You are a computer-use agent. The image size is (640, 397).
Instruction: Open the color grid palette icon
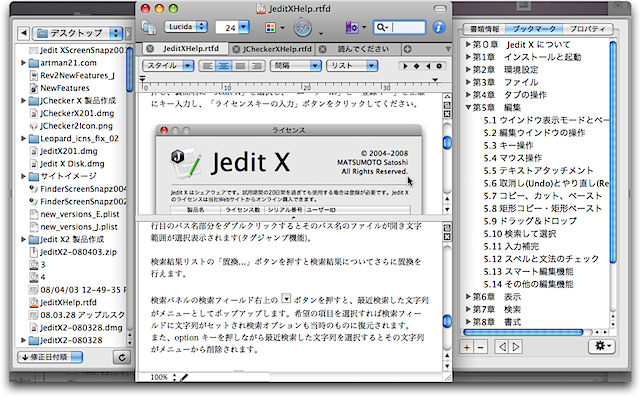pyautogui.click(x=270, y=28)
